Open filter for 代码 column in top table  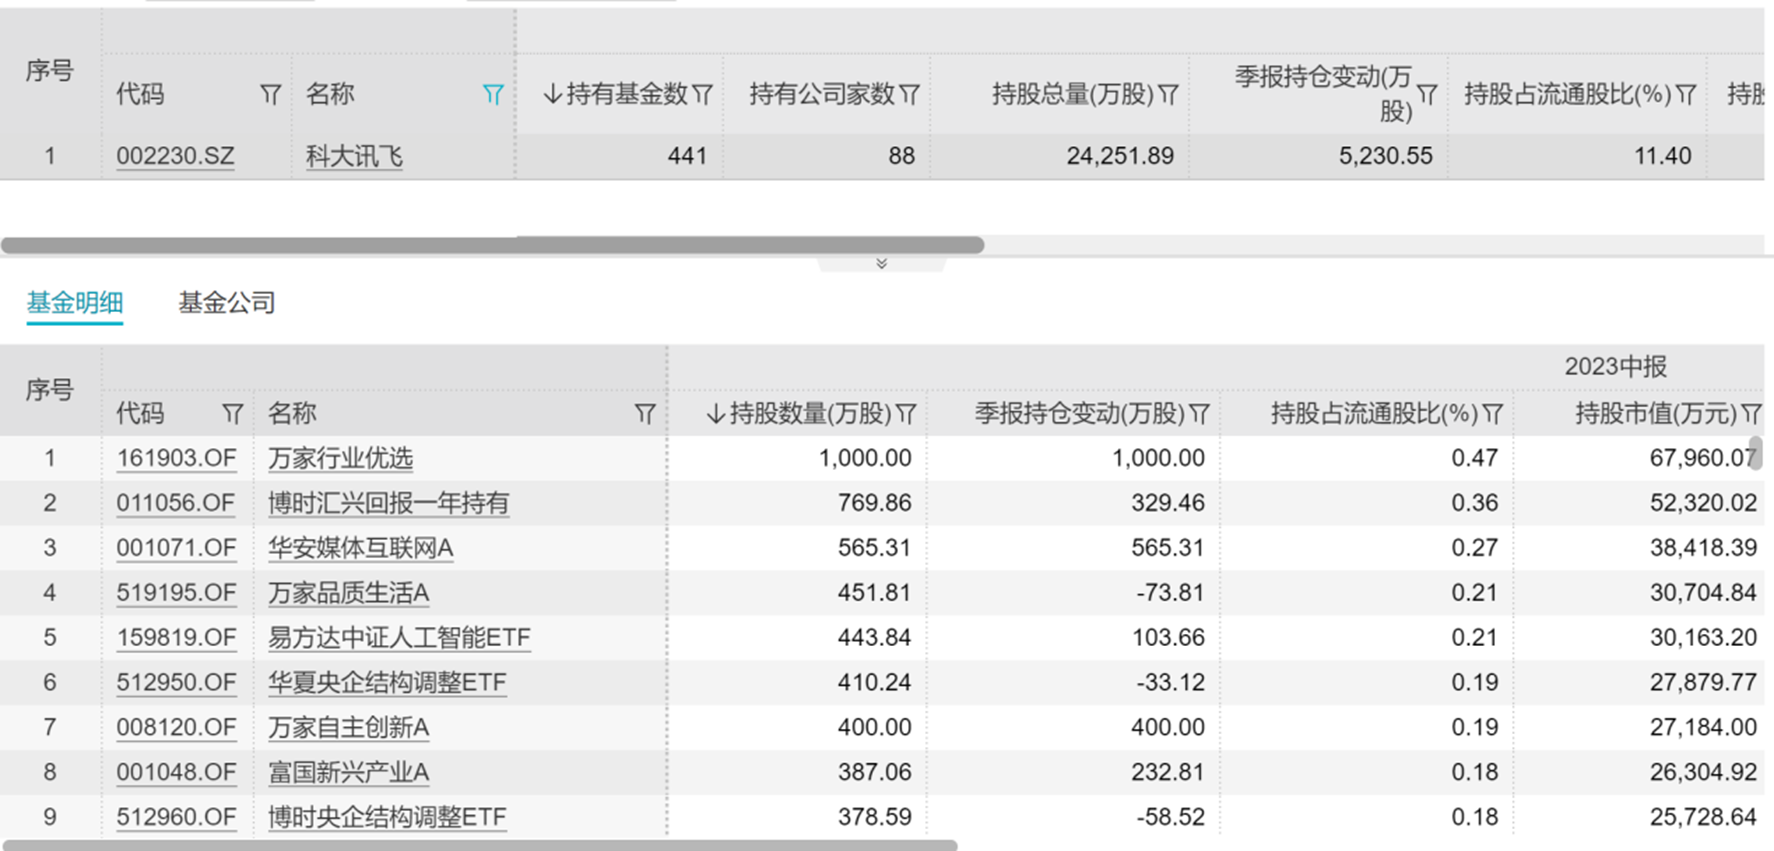click(x=270, y=95)
